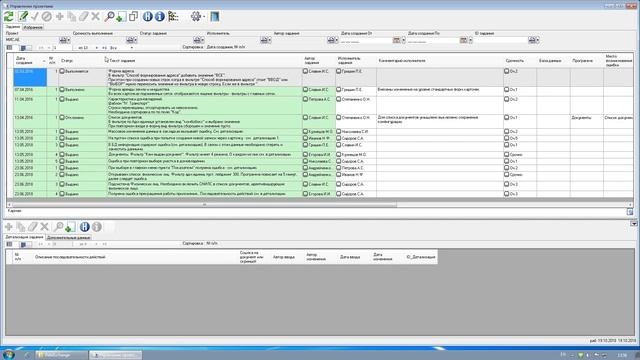Switch to the Детализация задания tab
The height and width of the screenshot is (360, 640).
click(24, 237)
